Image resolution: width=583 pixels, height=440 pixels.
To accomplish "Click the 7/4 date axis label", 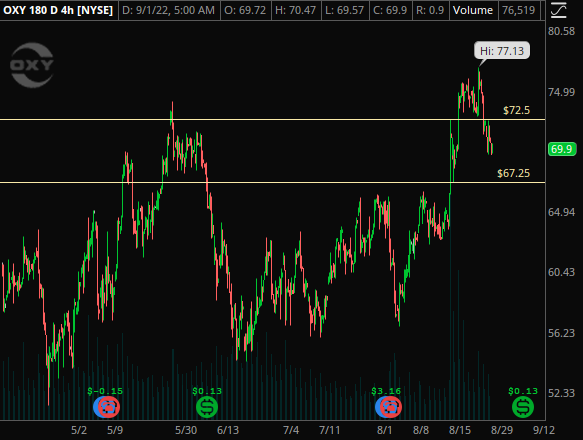I will (291, 430).
